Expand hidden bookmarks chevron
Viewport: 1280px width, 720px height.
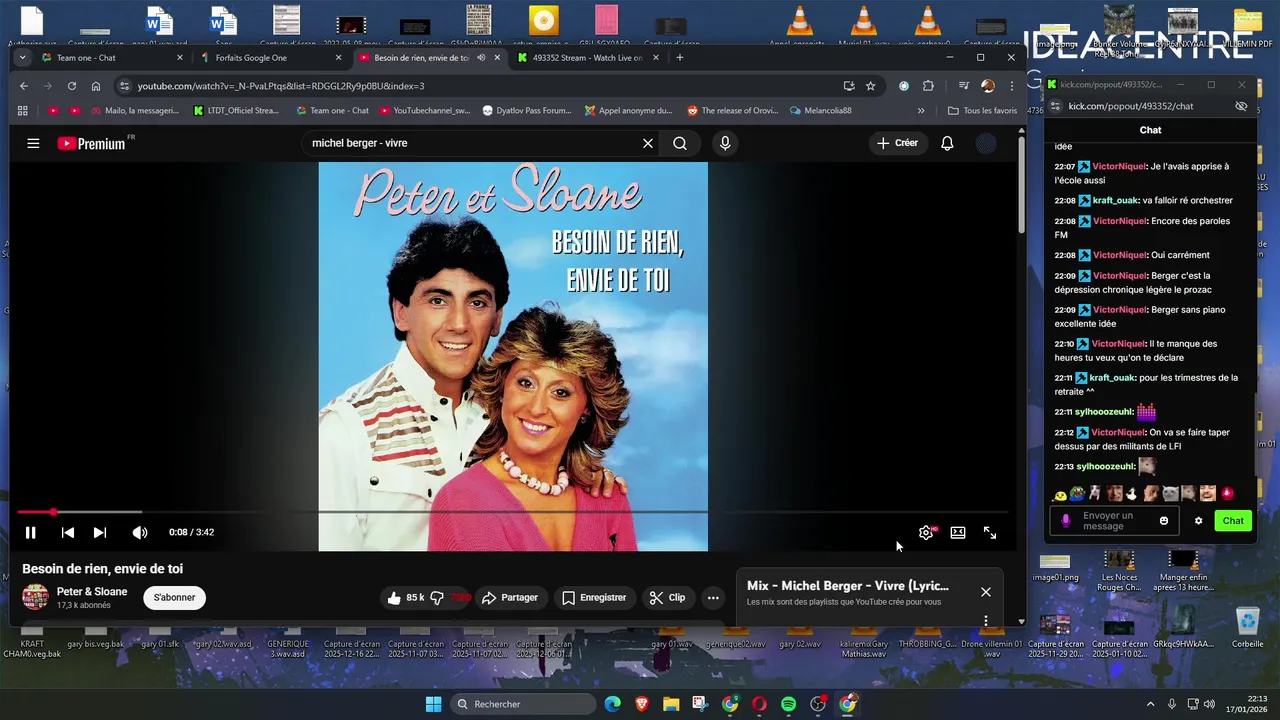tap(921, 110)
